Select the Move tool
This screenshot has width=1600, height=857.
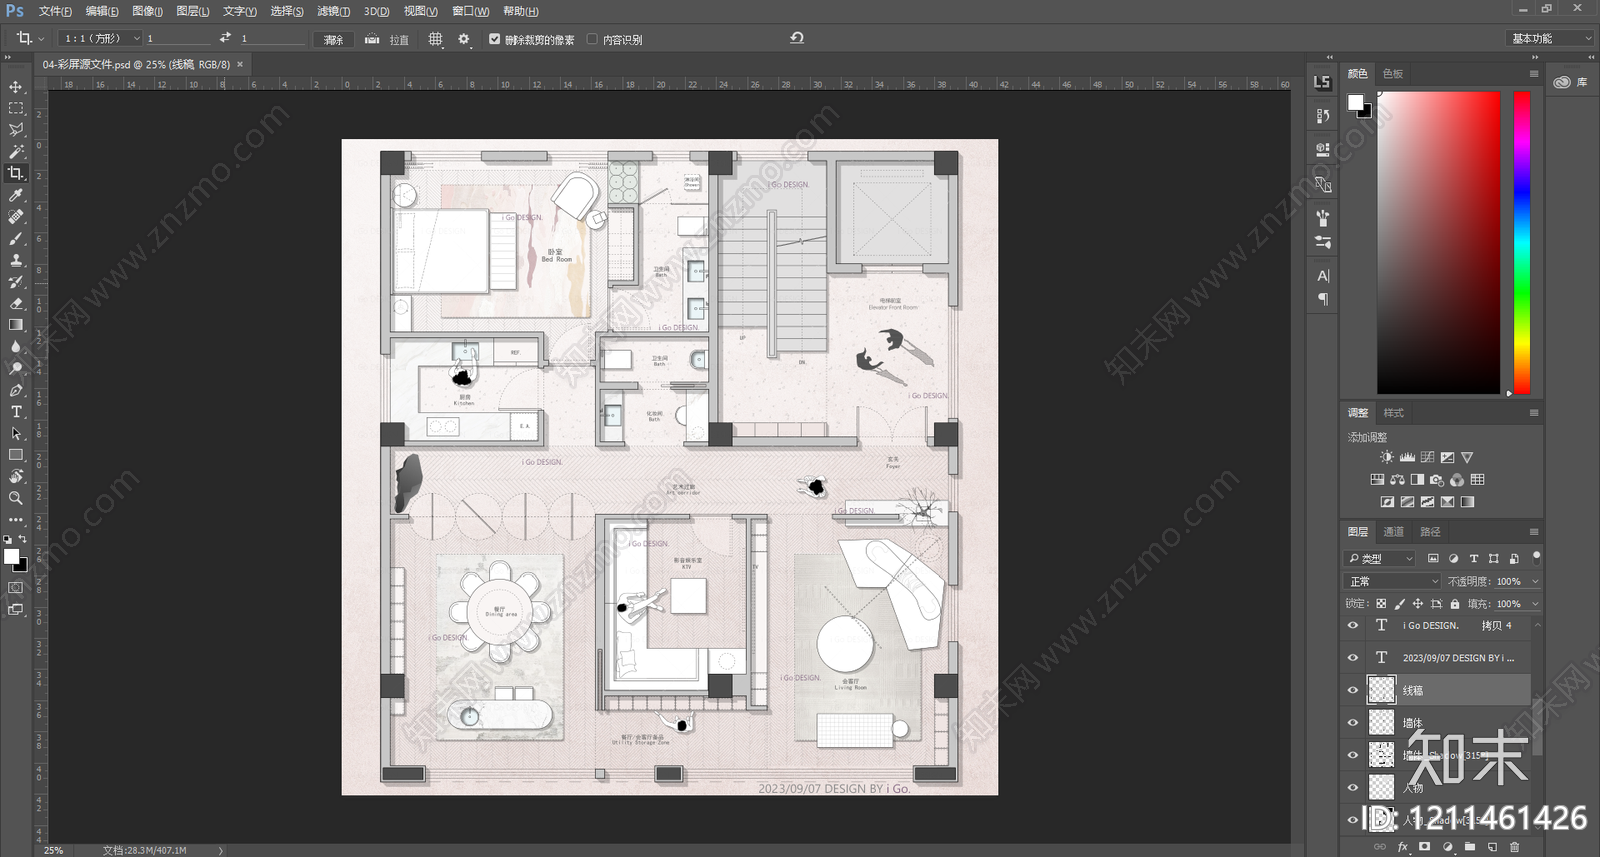[x=16, y=87]
